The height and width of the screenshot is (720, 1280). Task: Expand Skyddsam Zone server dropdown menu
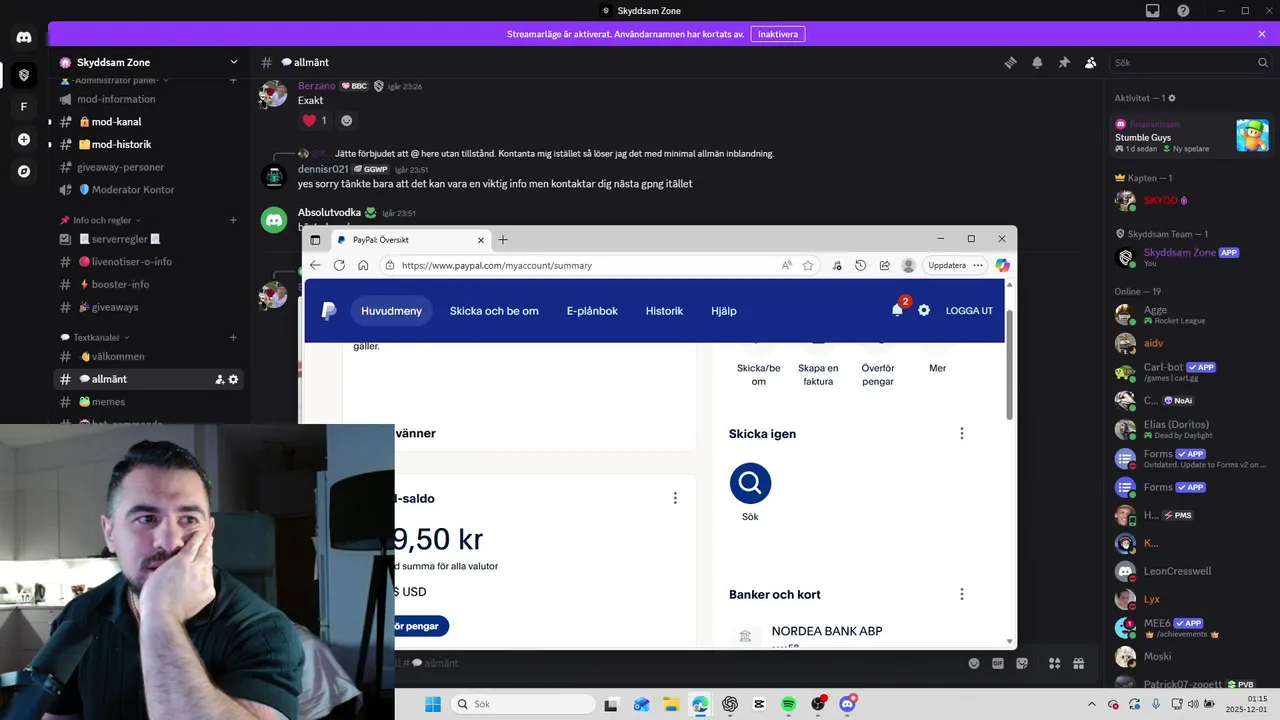tap(234, 62)
